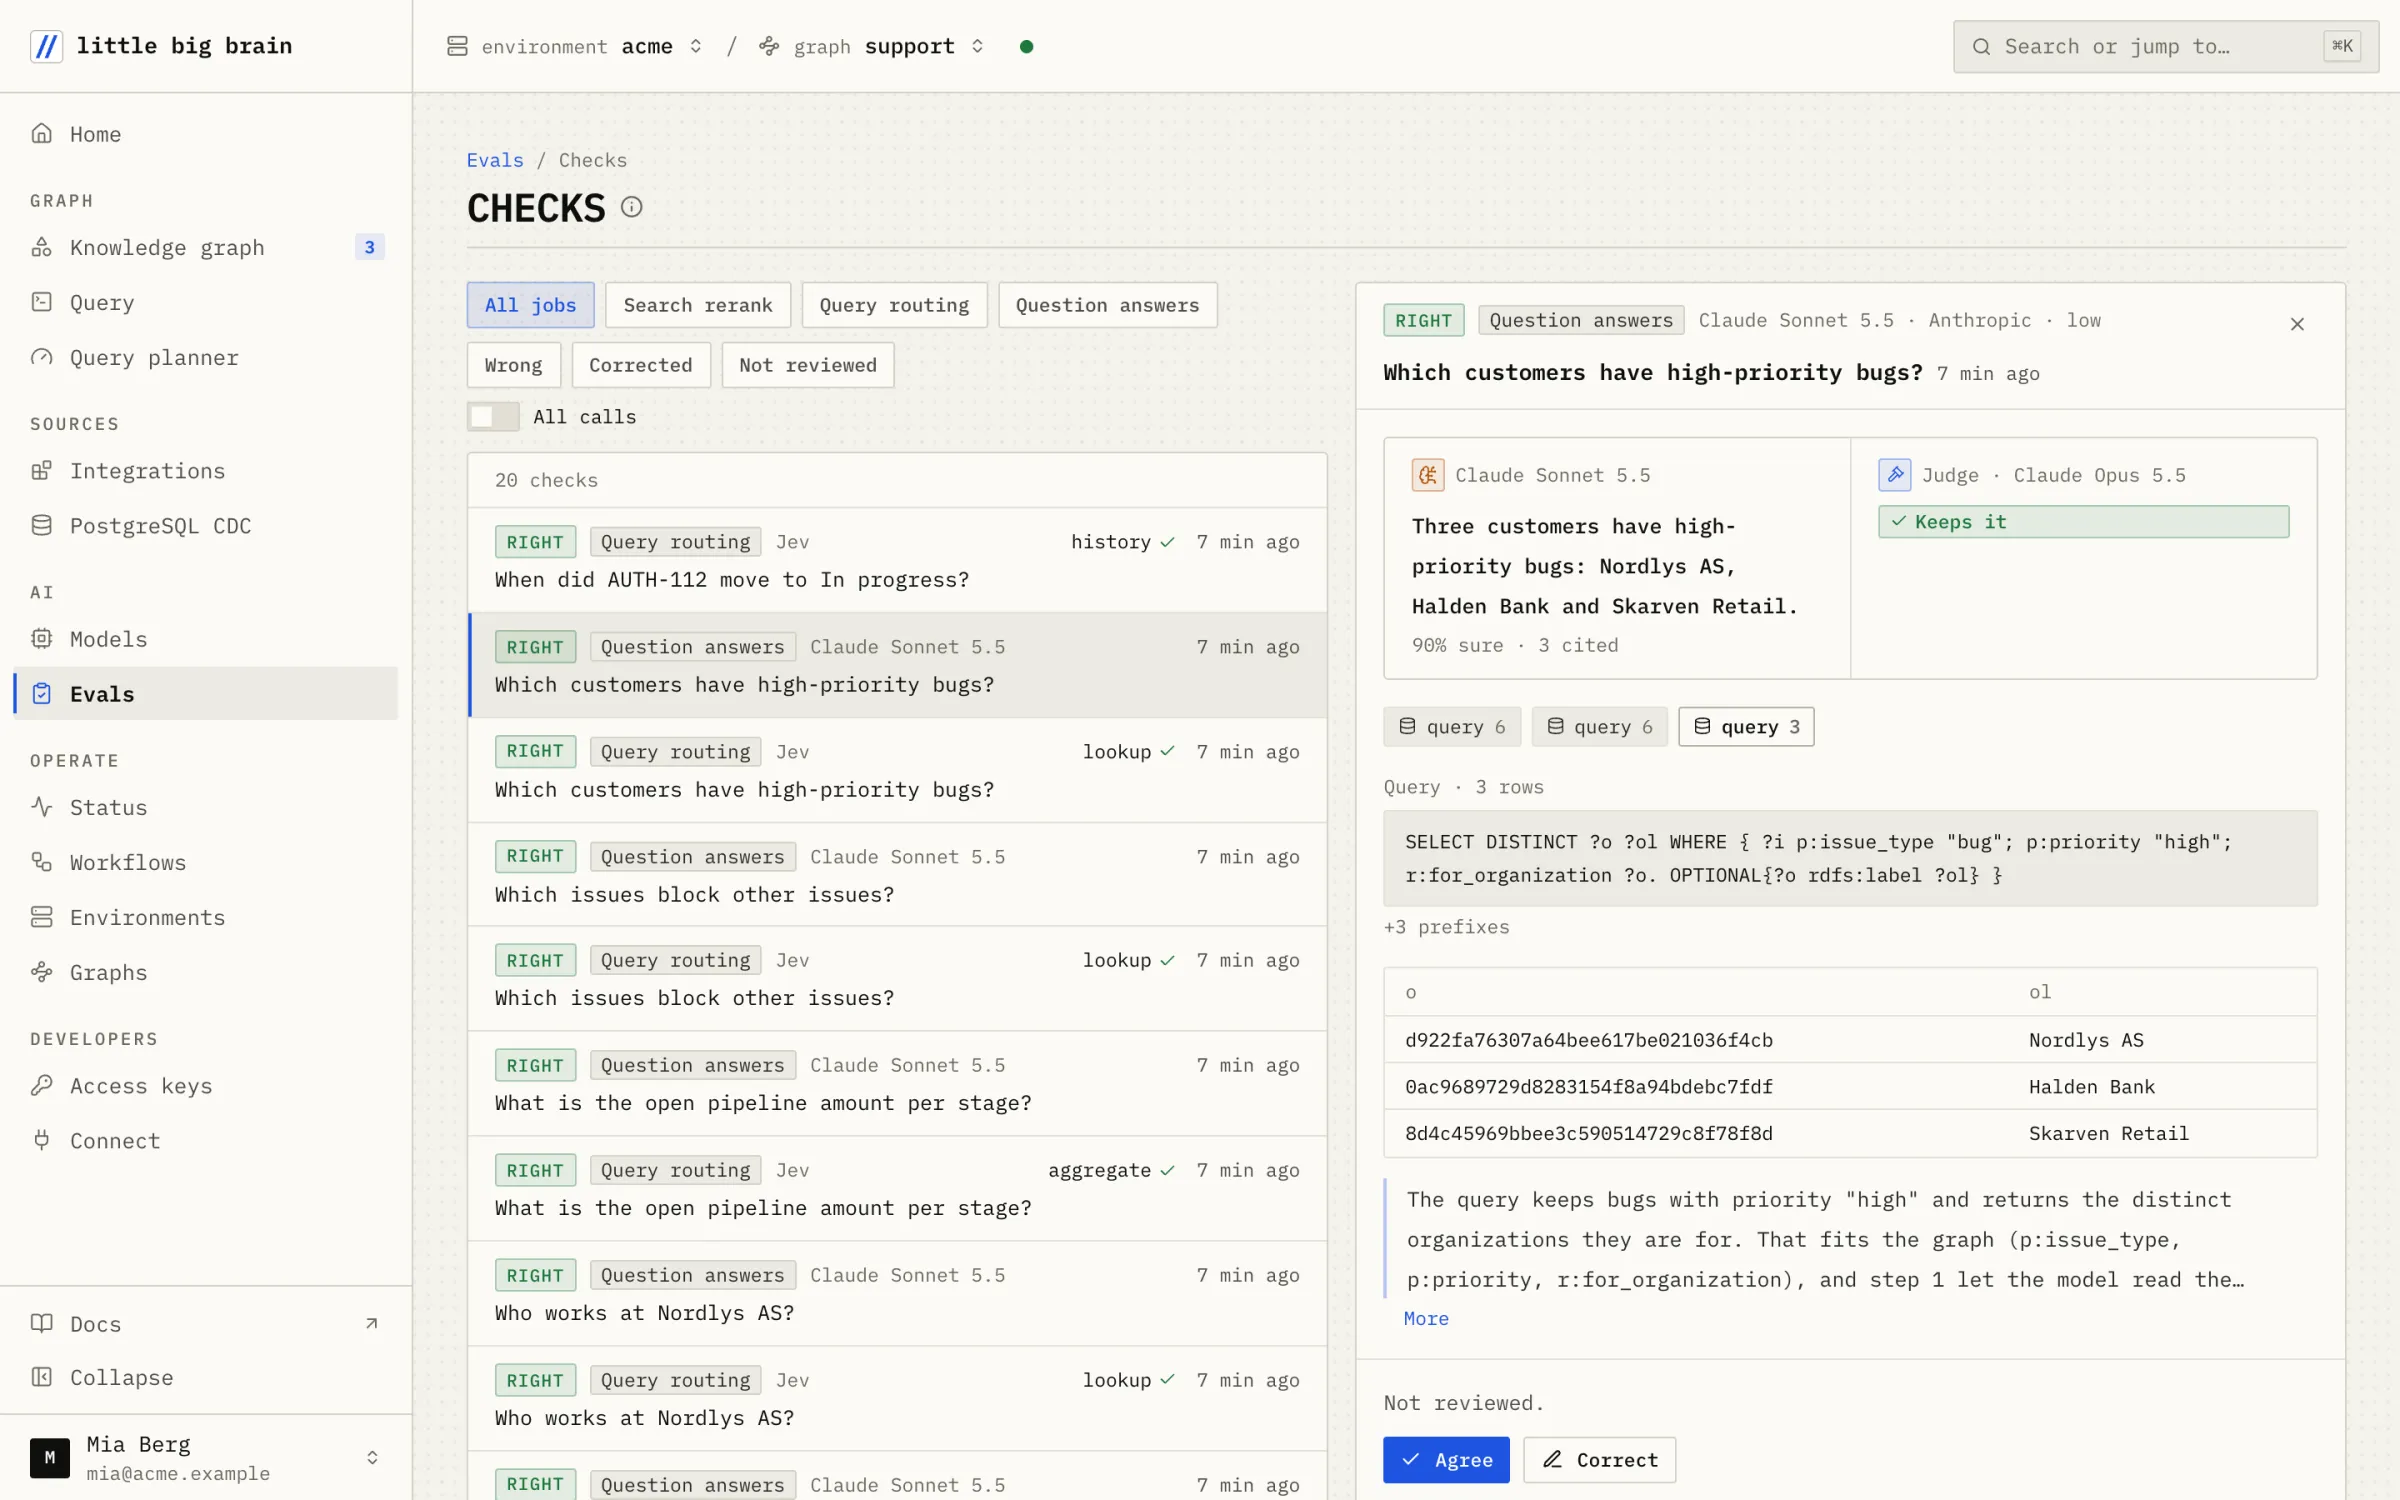Open Integrations sources

(x=205, y=470)
